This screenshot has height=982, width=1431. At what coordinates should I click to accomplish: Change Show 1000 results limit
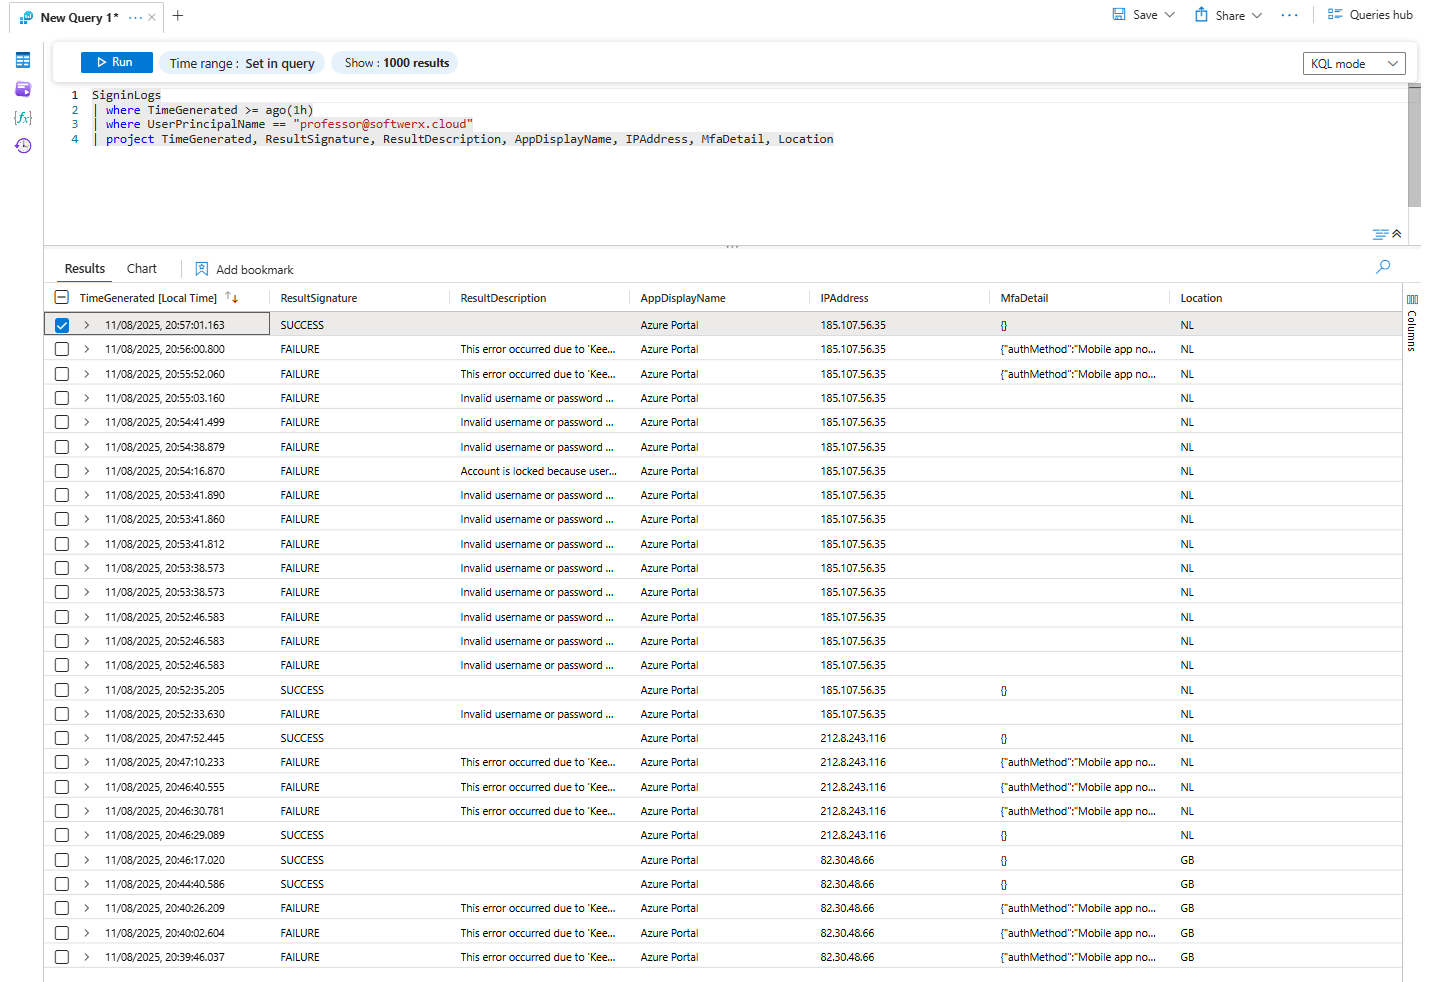tap(395, 63)
